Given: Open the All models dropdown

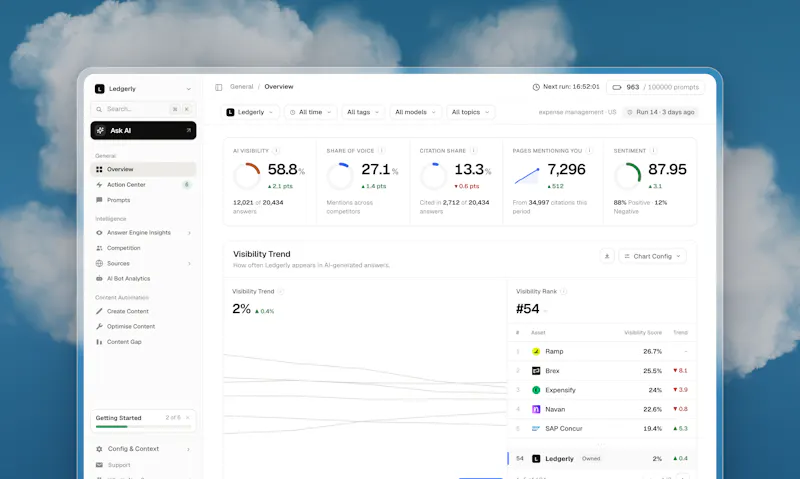Looking at the screenshot, I should 415,112.
